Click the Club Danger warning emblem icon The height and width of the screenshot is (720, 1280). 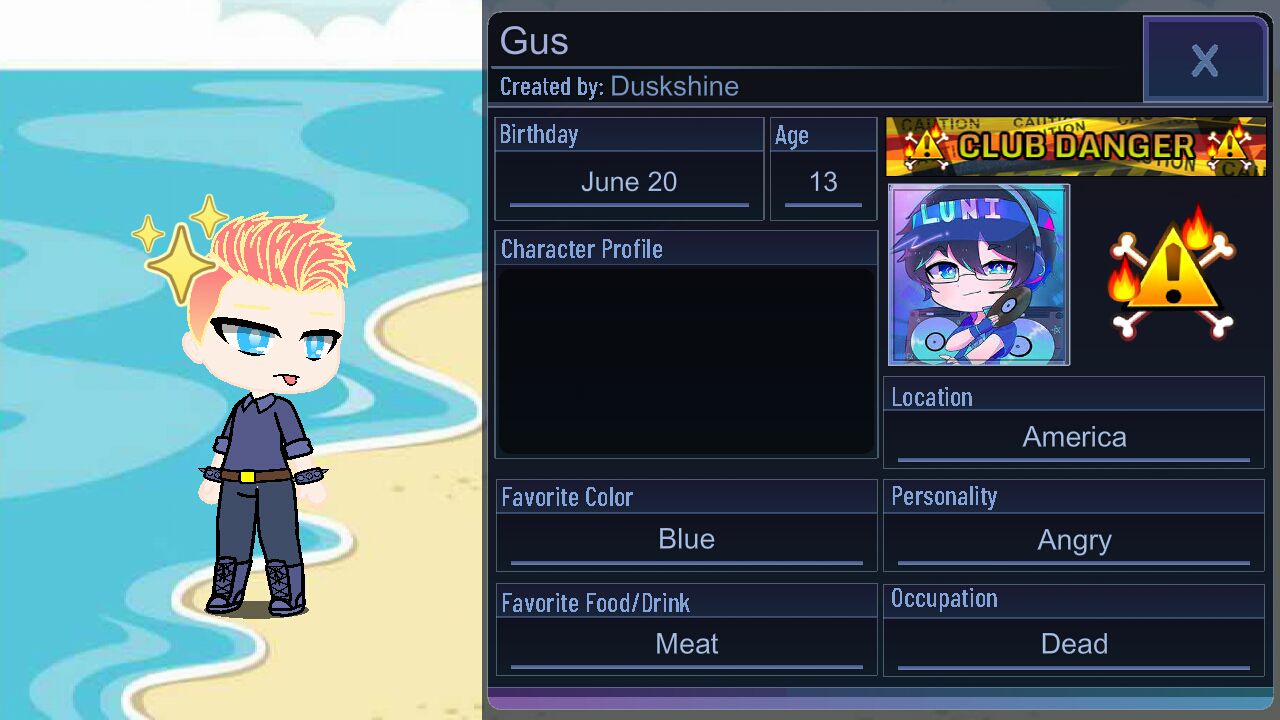(1172, 273)
